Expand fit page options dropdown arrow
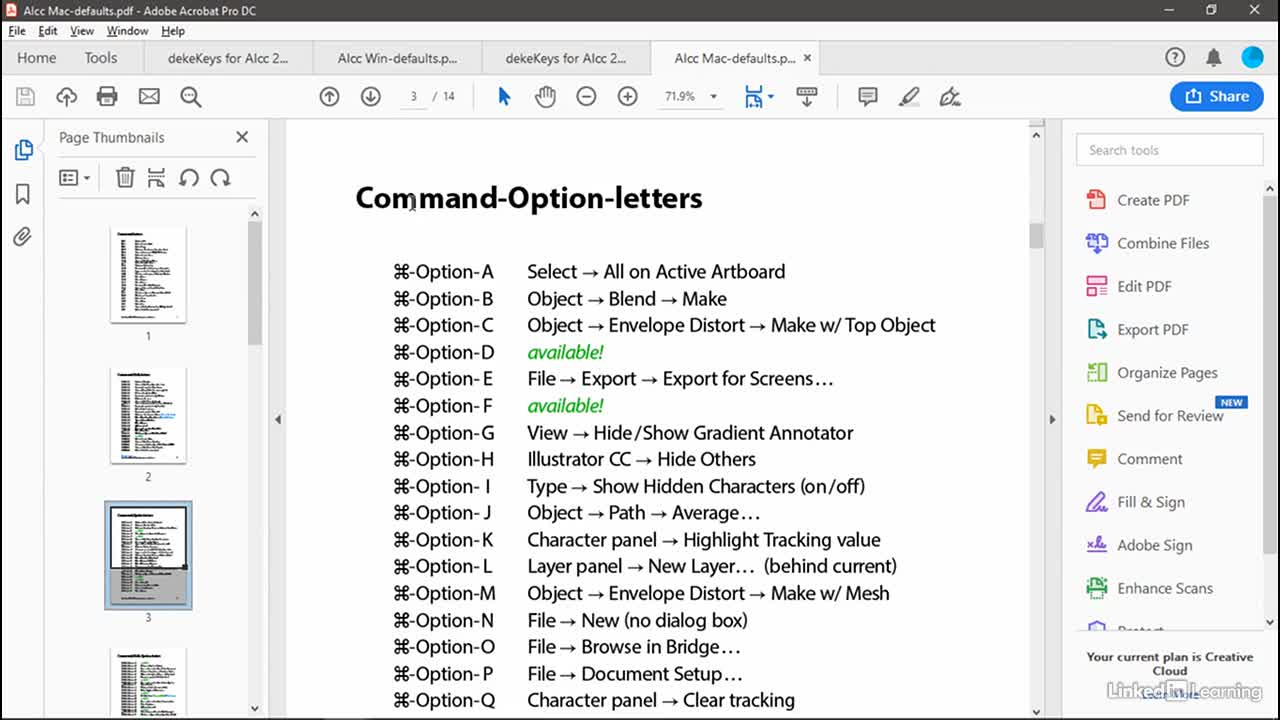This screenshot has height=720, width=1280. point(771,97)
